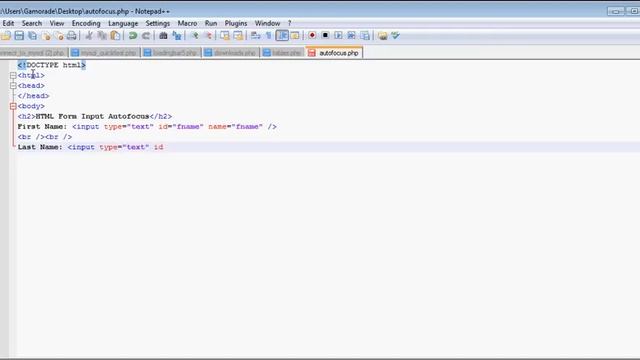Click the Print toolbar icon
This screenshot has width=640, height=360.
click(x=71, y=36)
